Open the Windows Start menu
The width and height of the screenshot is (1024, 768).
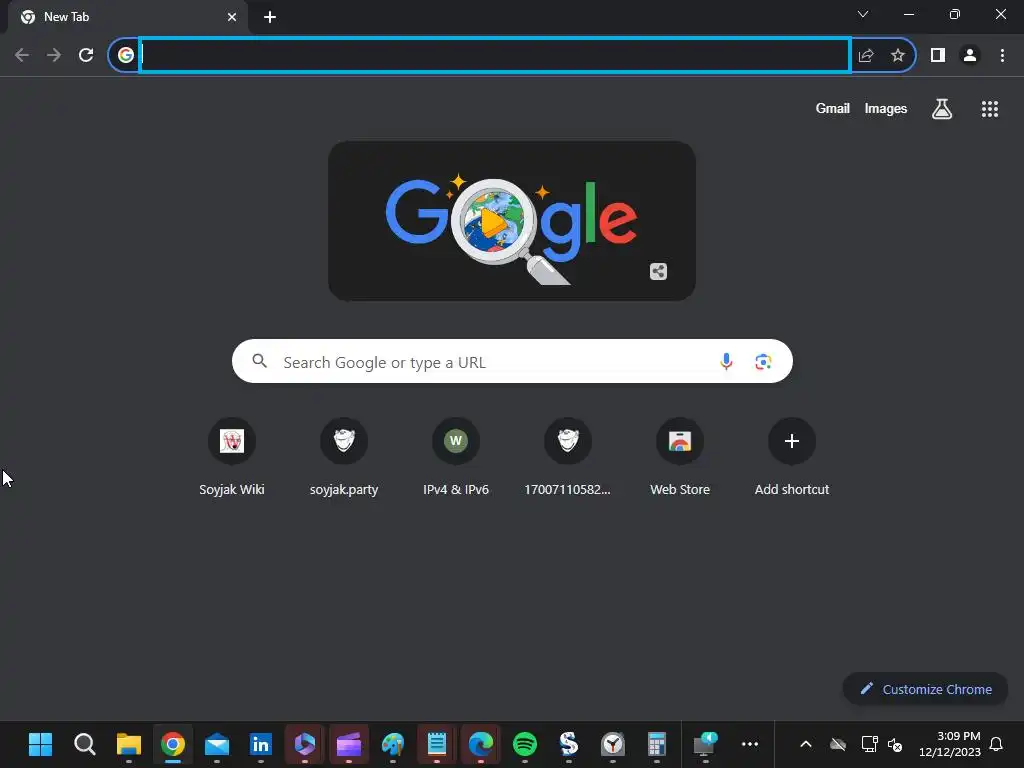point(40,744)
